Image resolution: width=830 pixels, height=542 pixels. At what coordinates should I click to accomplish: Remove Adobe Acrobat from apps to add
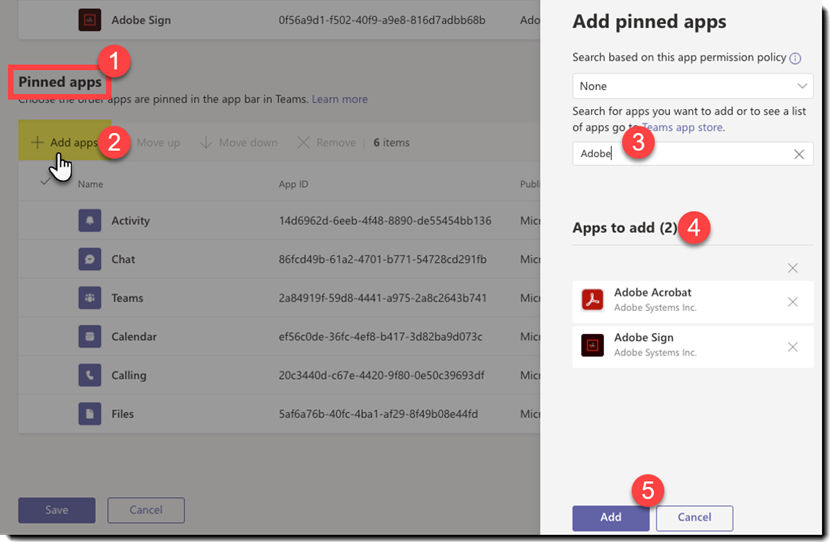point(792,302)
